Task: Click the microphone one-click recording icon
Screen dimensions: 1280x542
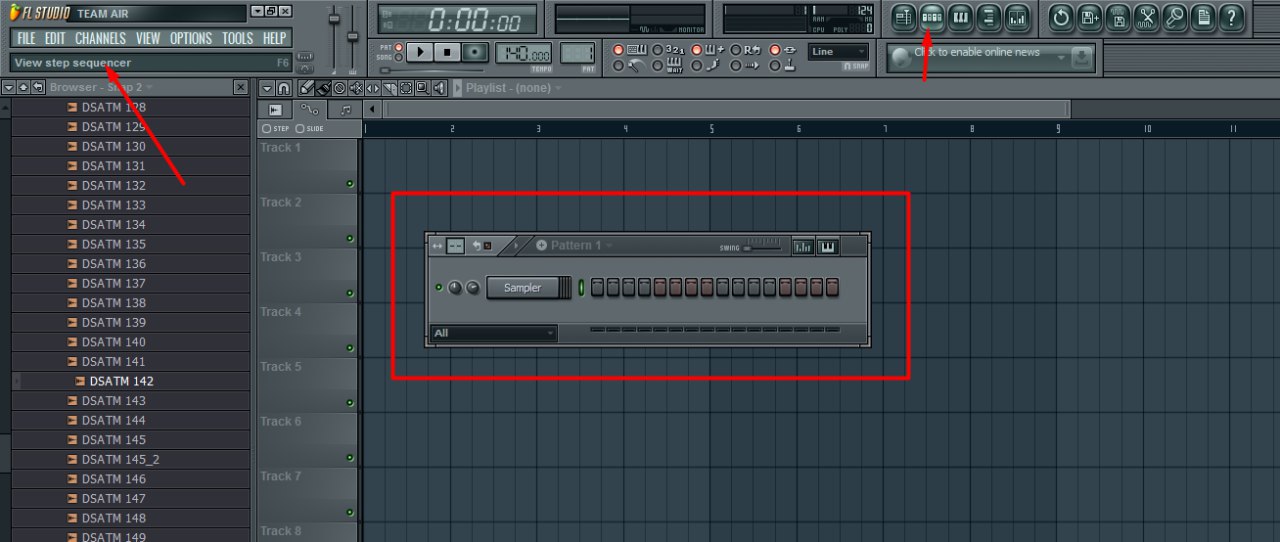Action: click(x=1174, y=16)
